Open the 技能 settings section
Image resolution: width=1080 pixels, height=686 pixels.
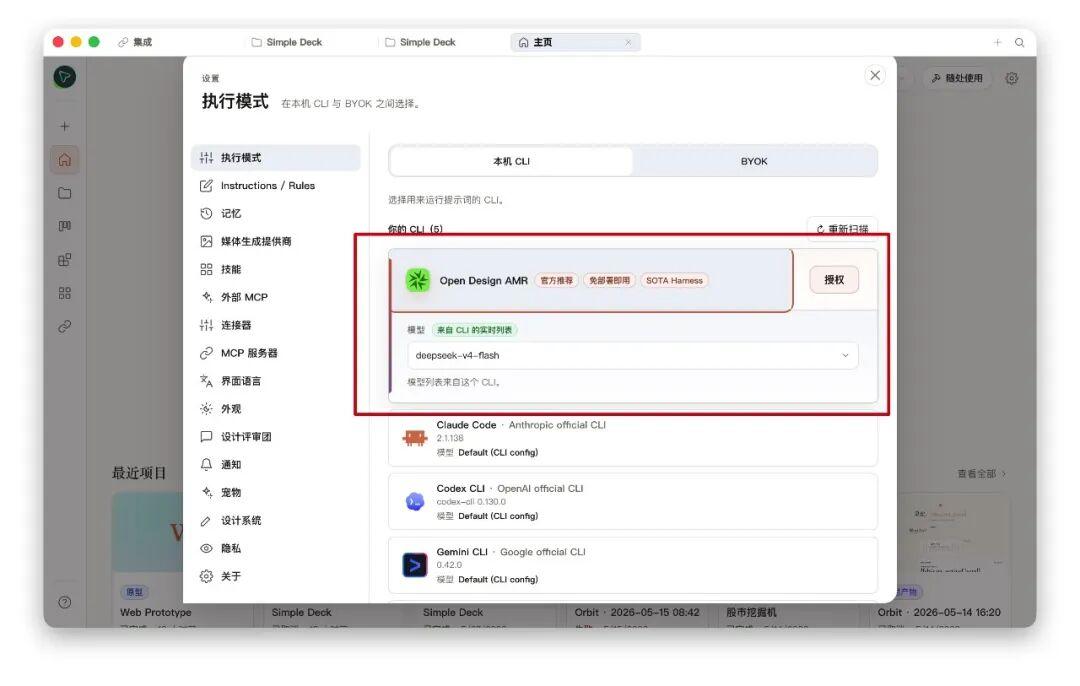(x=276, y=269)
